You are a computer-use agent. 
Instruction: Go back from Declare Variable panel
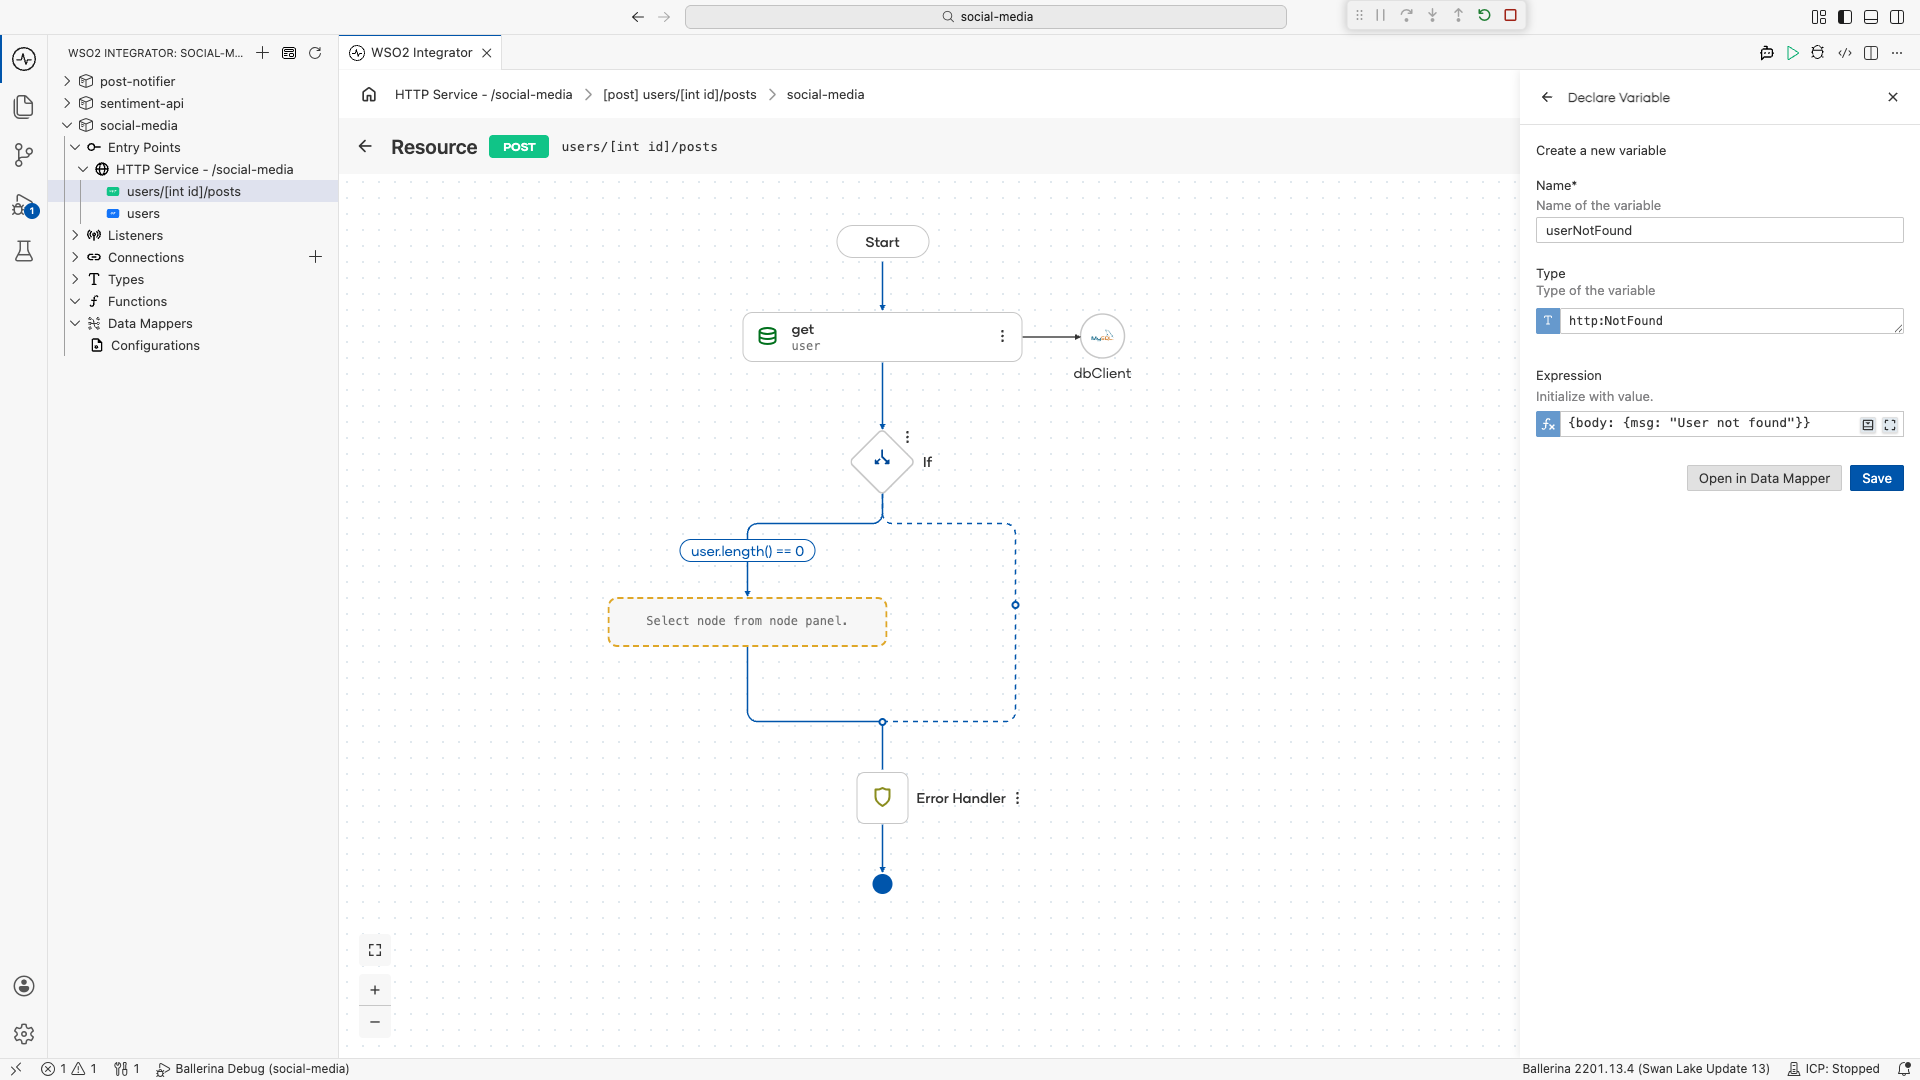click(1547, 97)
